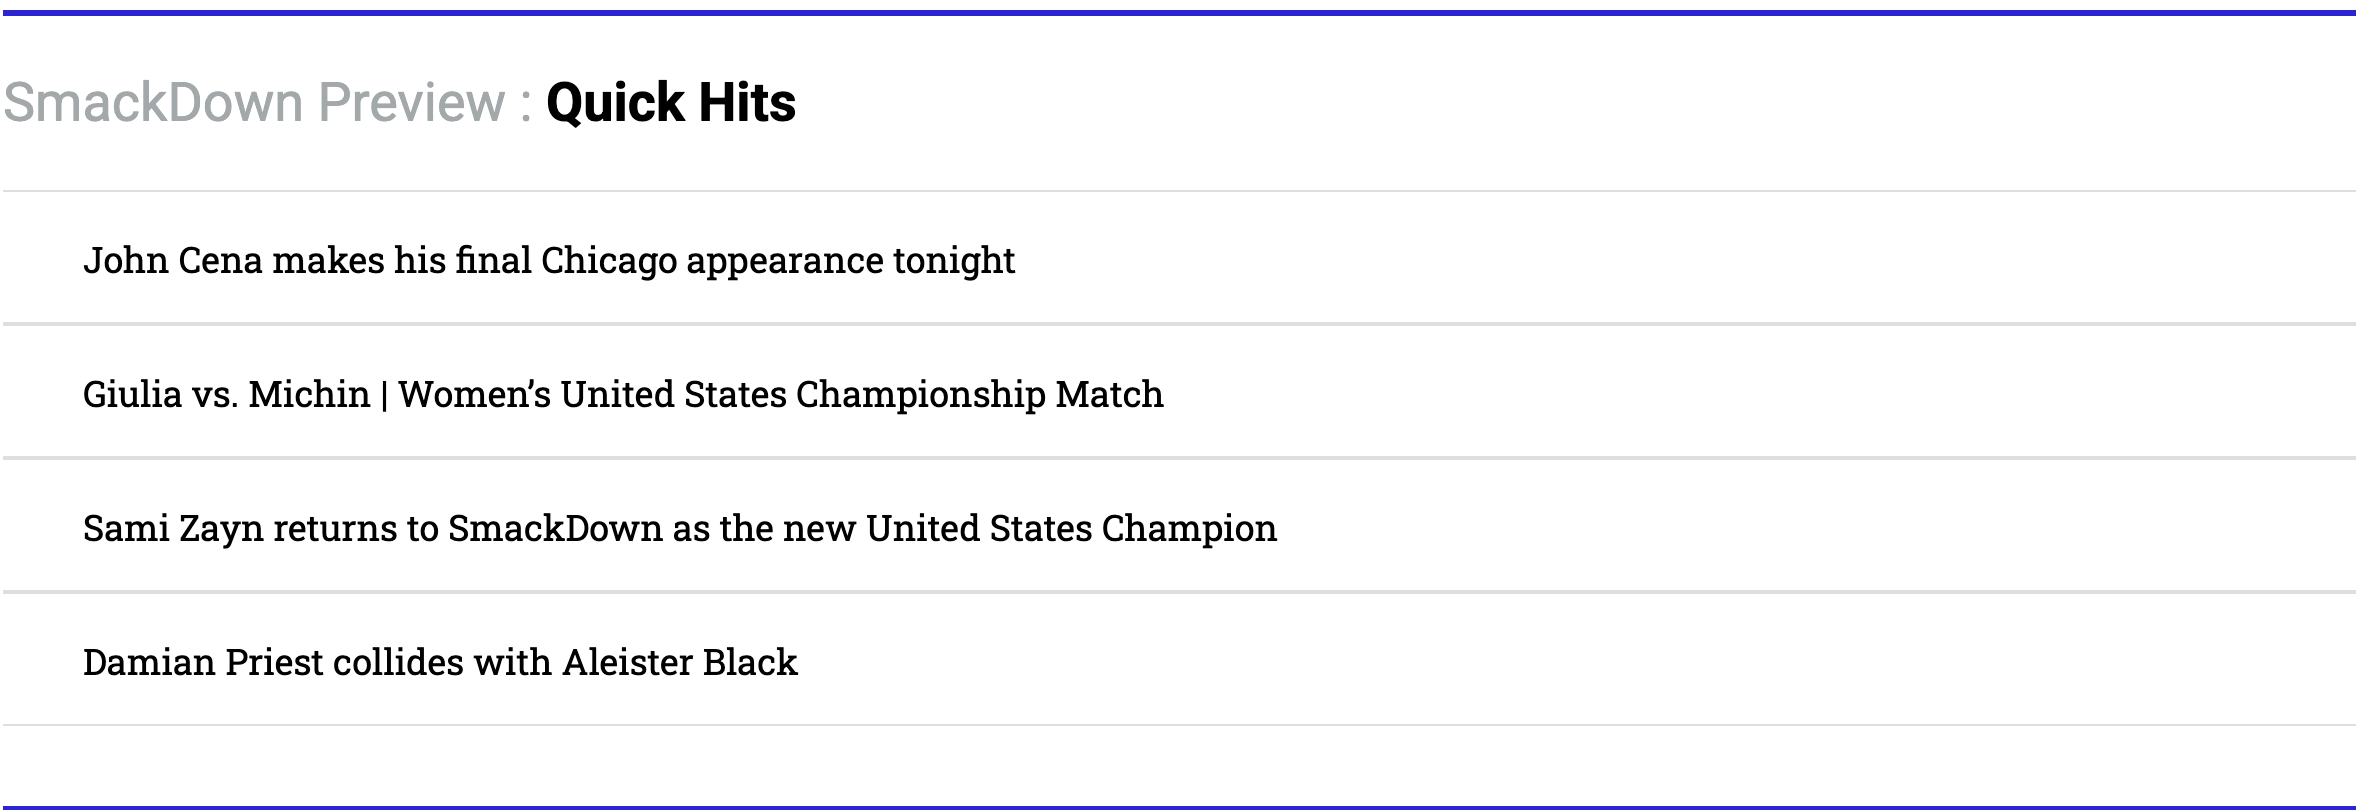
Task: Click the name Aleister Black in the list
Action: click(x=680, y=662)
